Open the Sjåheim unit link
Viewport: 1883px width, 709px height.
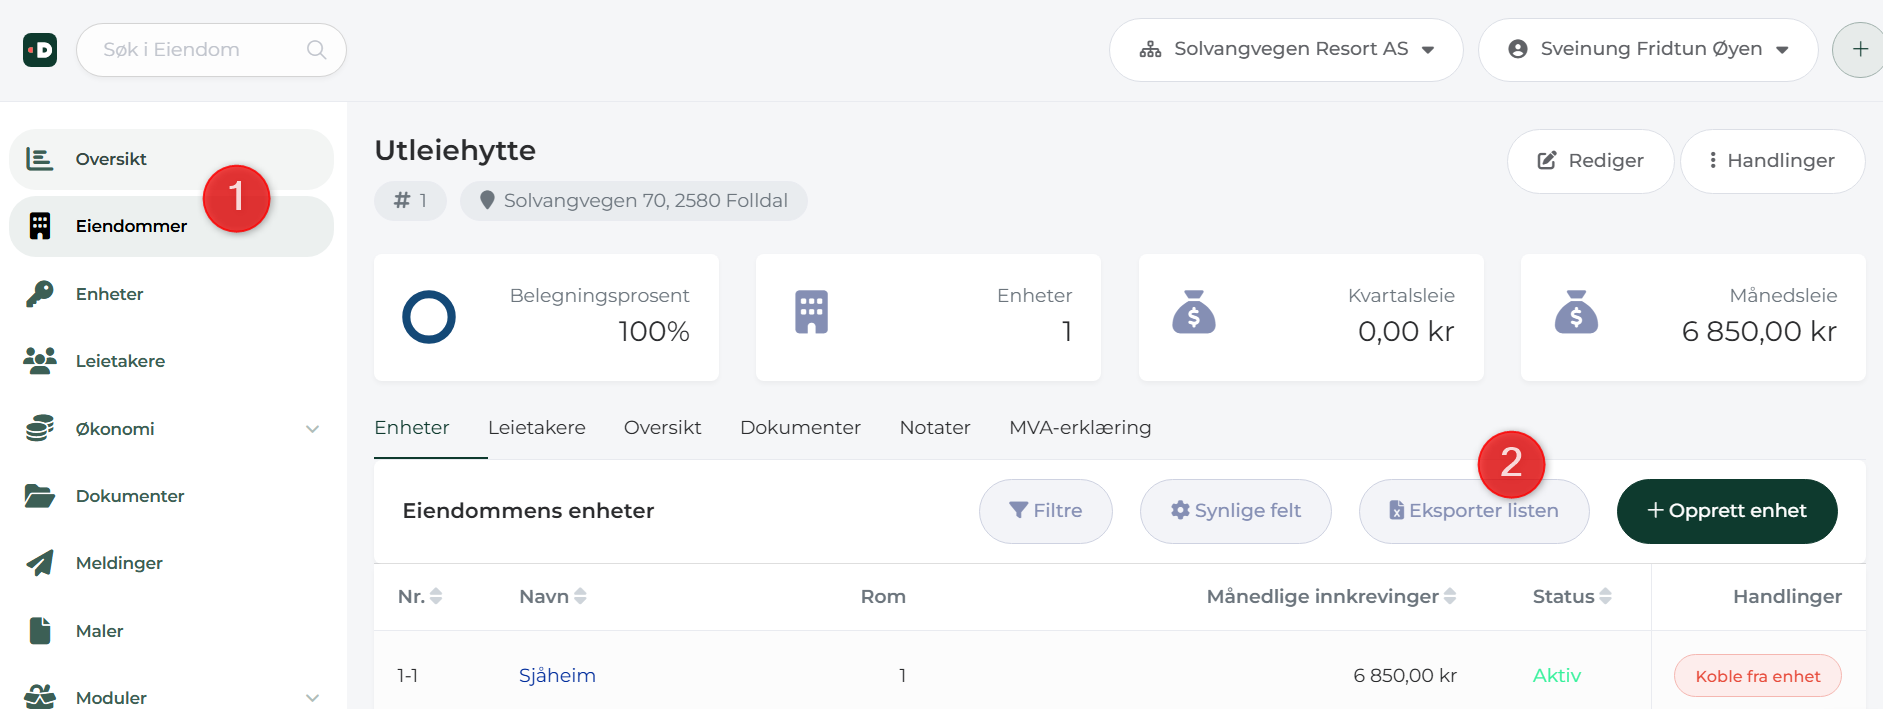(x=557, y=676)
